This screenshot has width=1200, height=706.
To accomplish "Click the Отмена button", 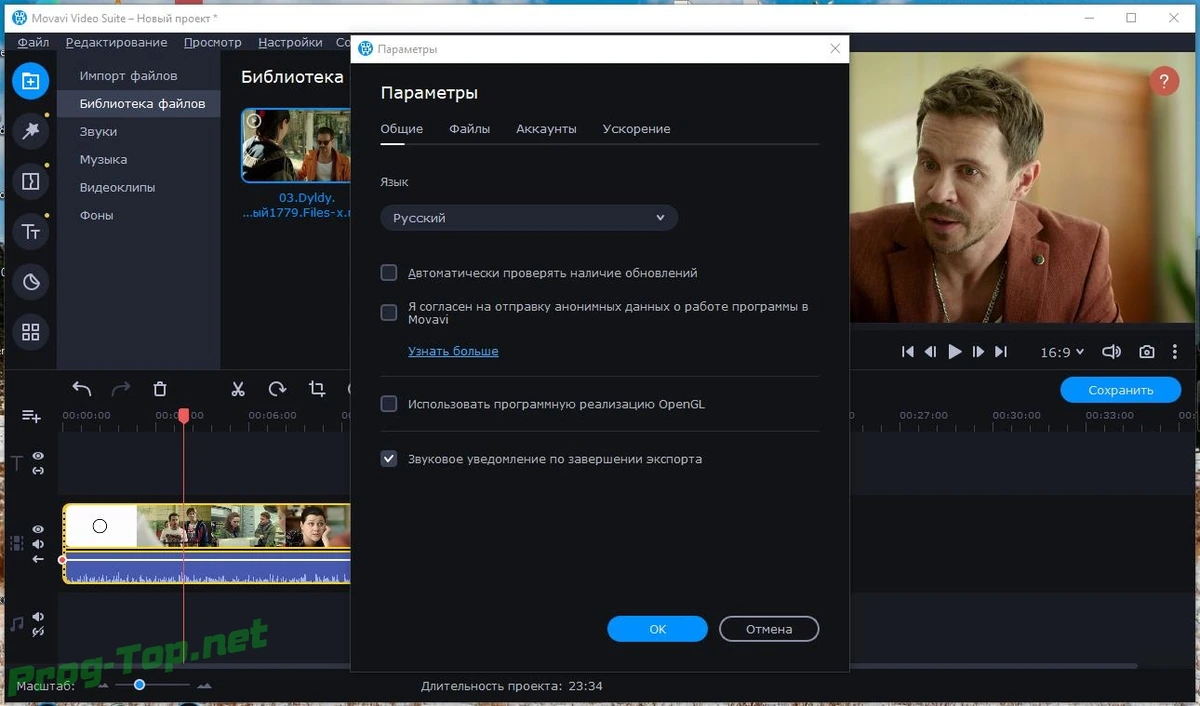I will click(769, 629).
